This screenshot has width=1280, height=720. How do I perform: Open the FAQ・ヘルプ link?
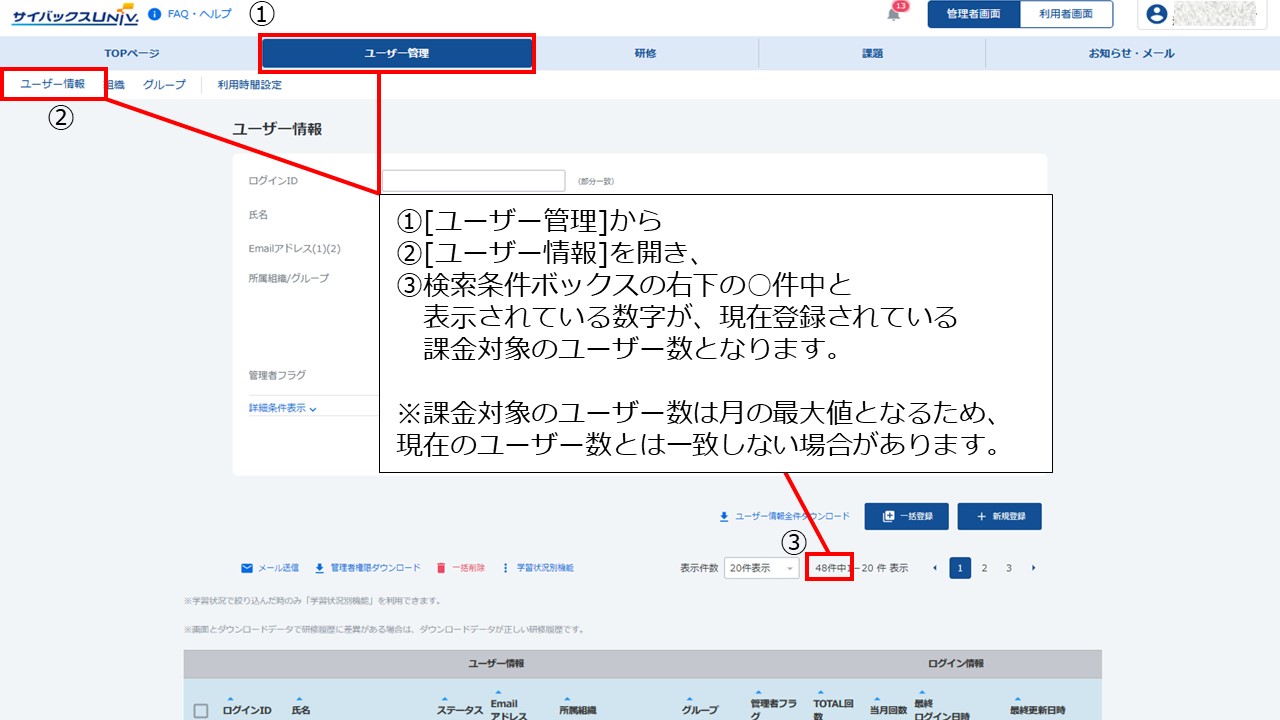pos(190,14)
